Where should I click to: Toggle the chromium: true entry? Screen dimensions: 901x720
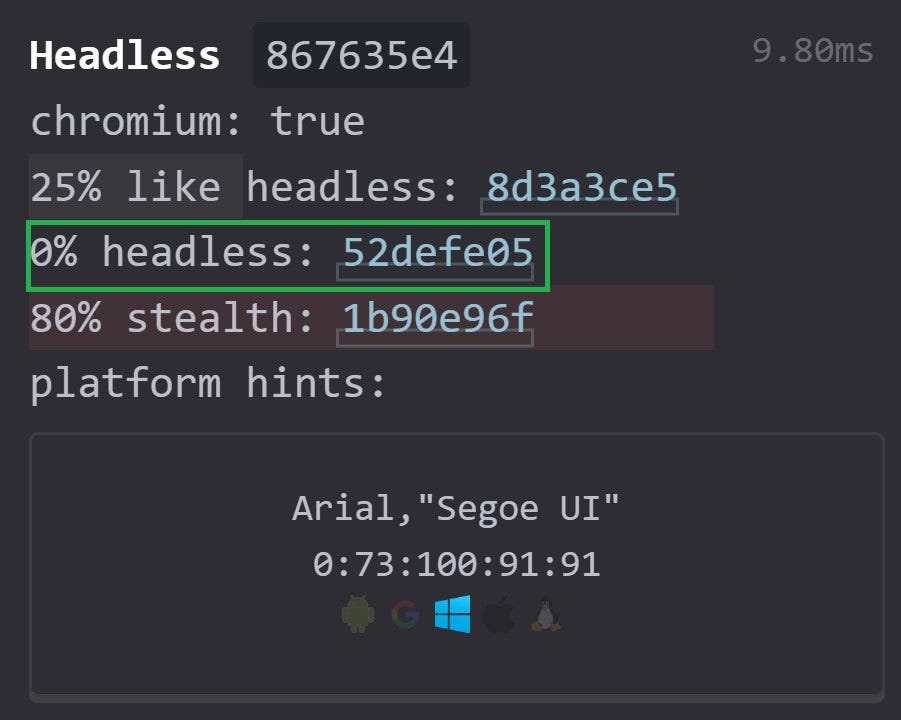[197, 121]
